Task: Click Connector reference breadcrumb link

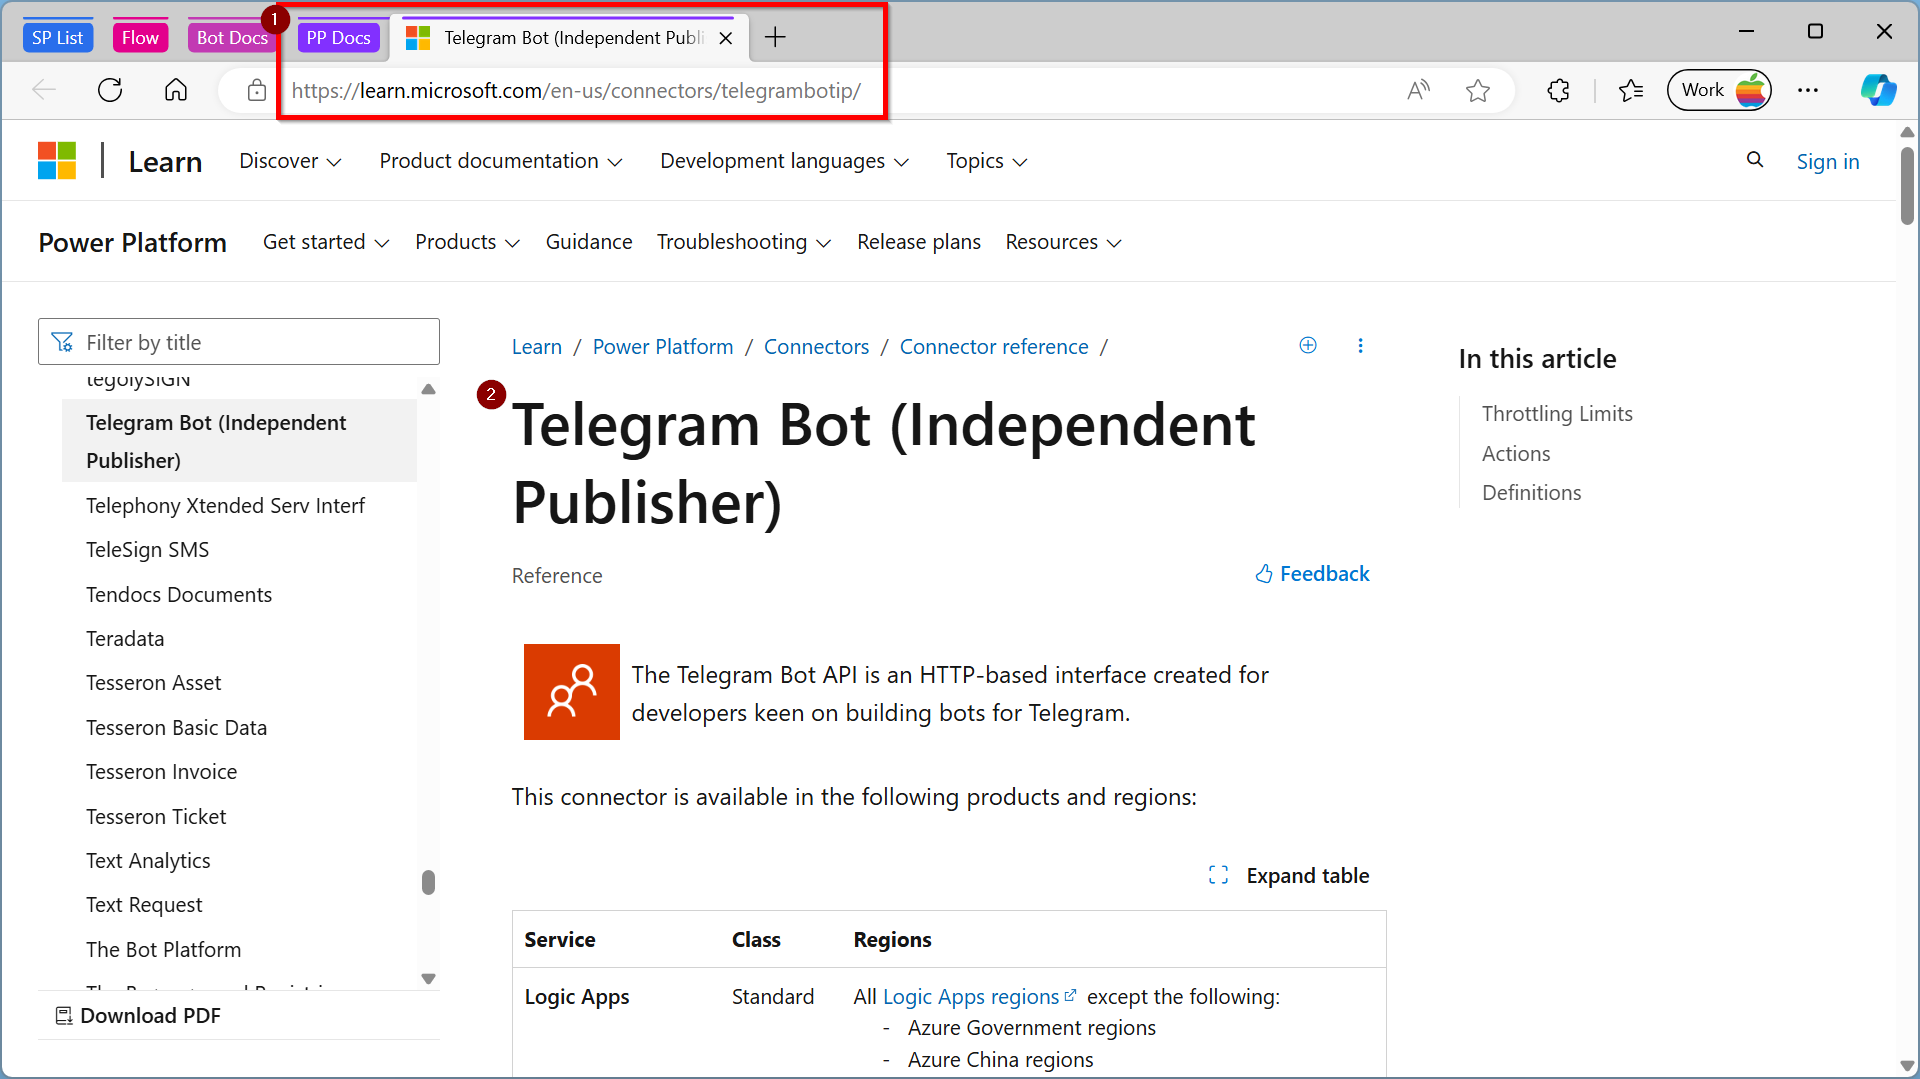Action: pyautogui.click(x=994, y=347)
